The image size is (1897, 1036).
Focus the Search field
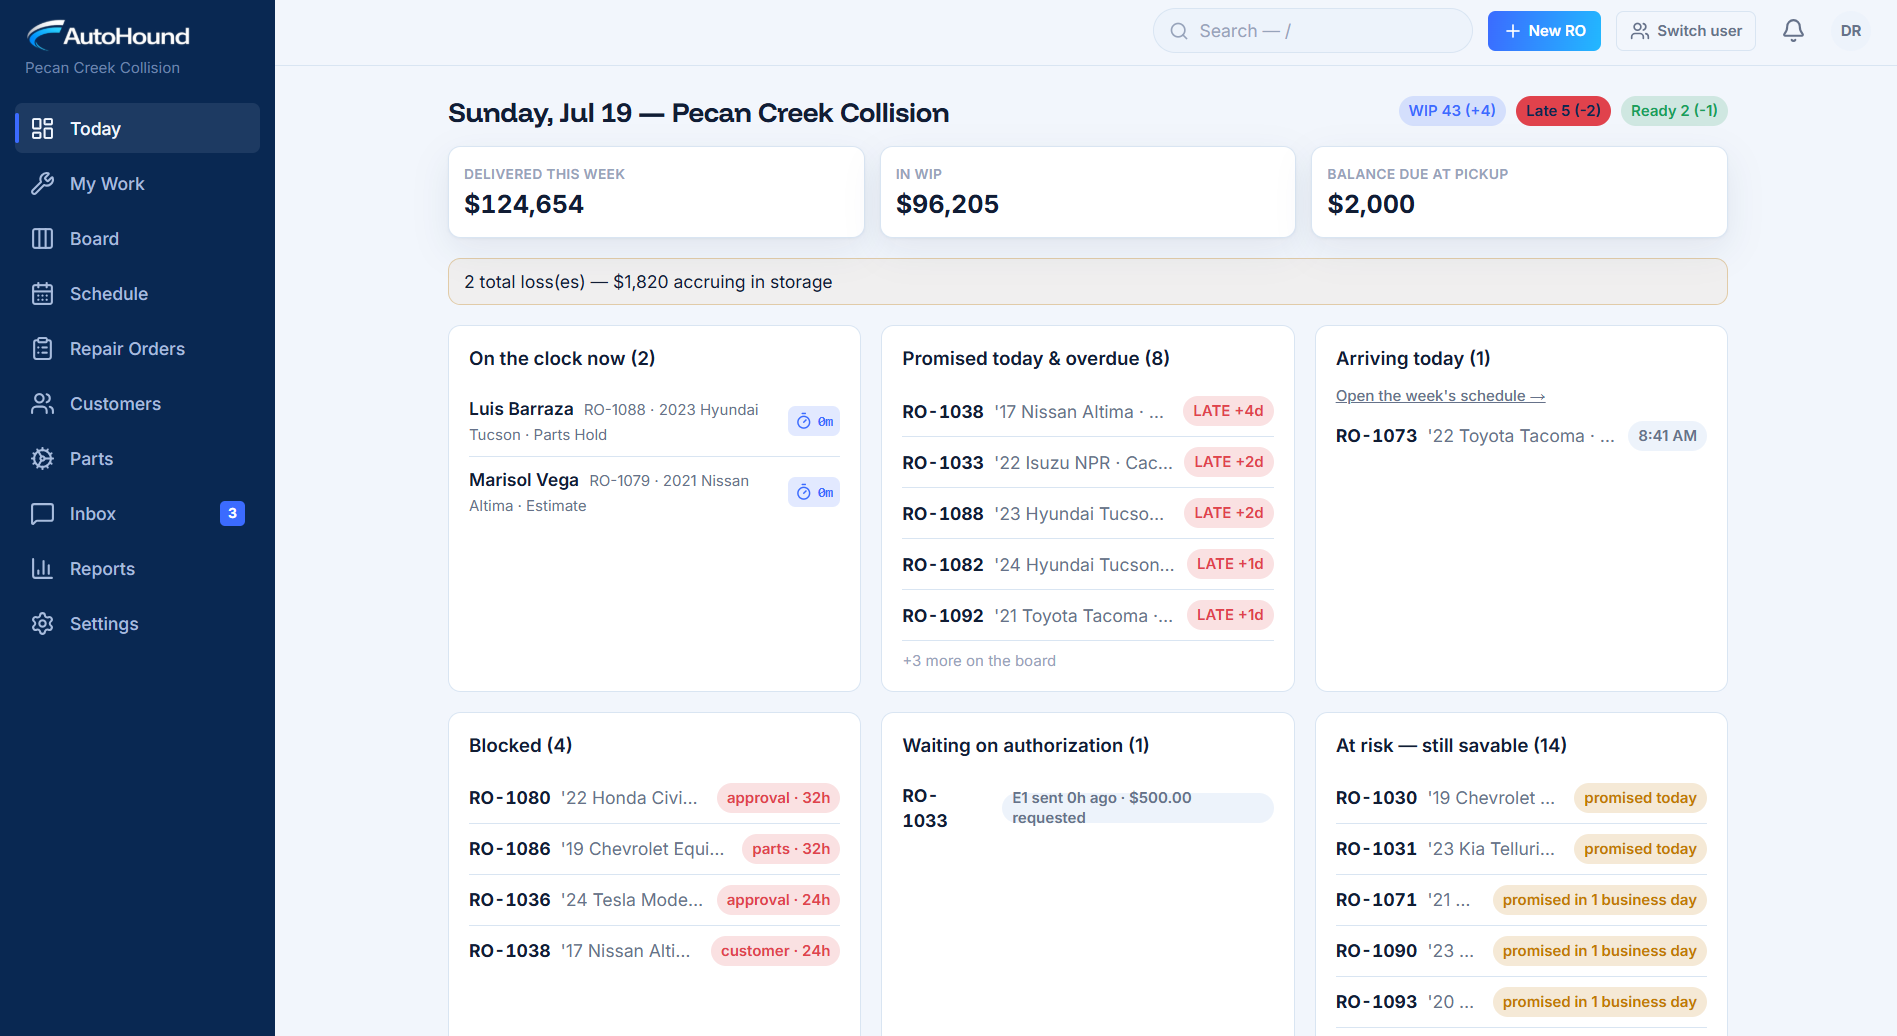click(x=1312, y=31)
